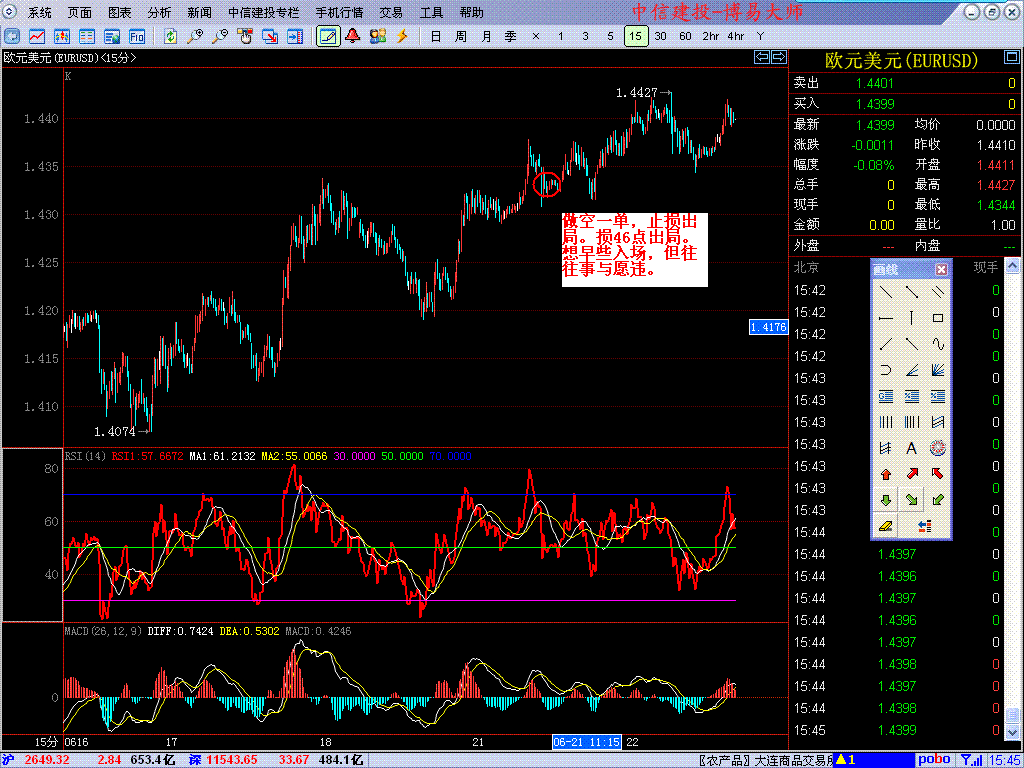Click the back navigation arrow in toolbar
This screenshot has height=768, width=1024.
pos(13,36)
